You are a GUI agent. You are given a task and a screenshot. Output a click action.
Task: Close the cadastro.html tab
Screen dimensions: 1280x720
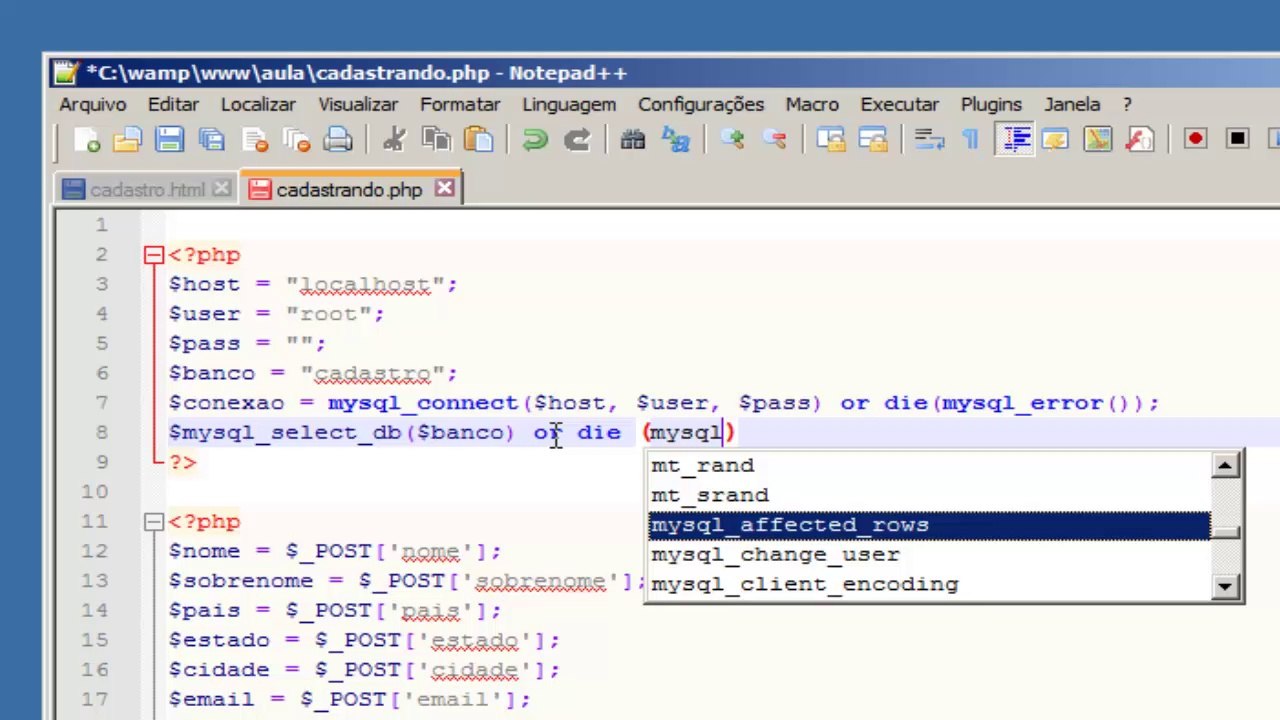pyautogui.click(x=221, y=188)
